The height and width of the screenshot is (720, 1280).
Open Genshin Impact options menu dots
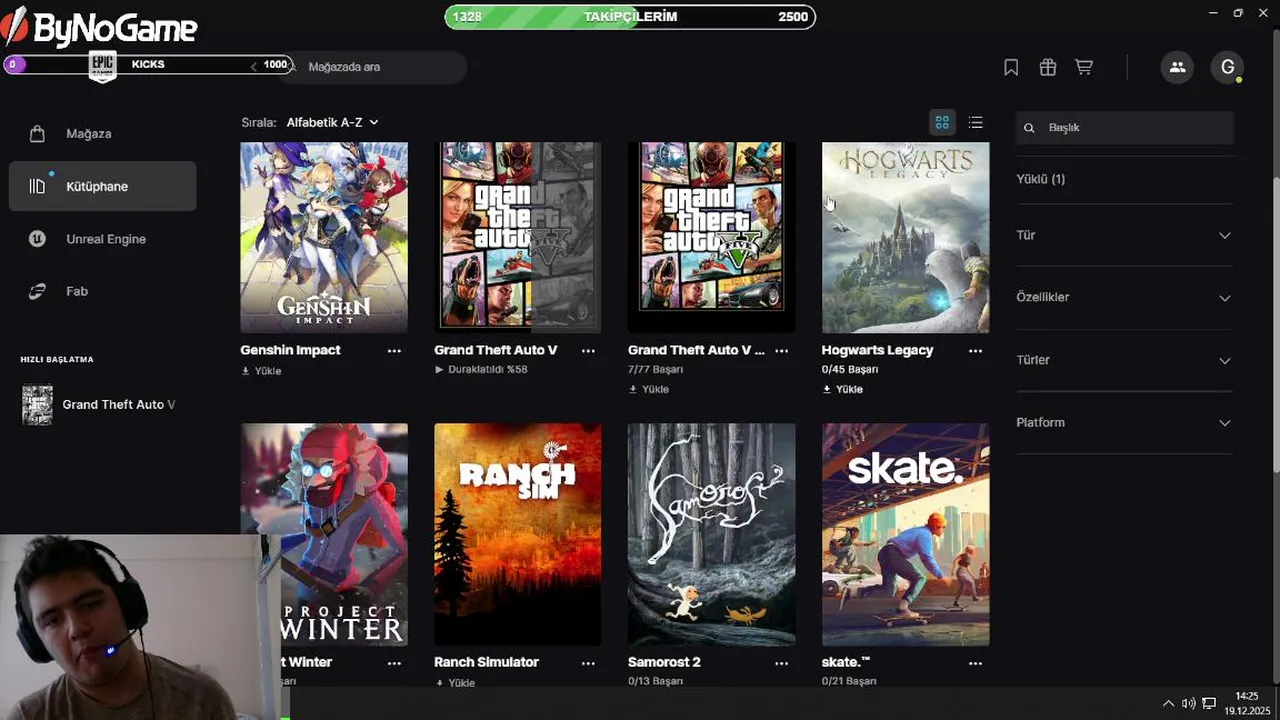tap(394, 351)
